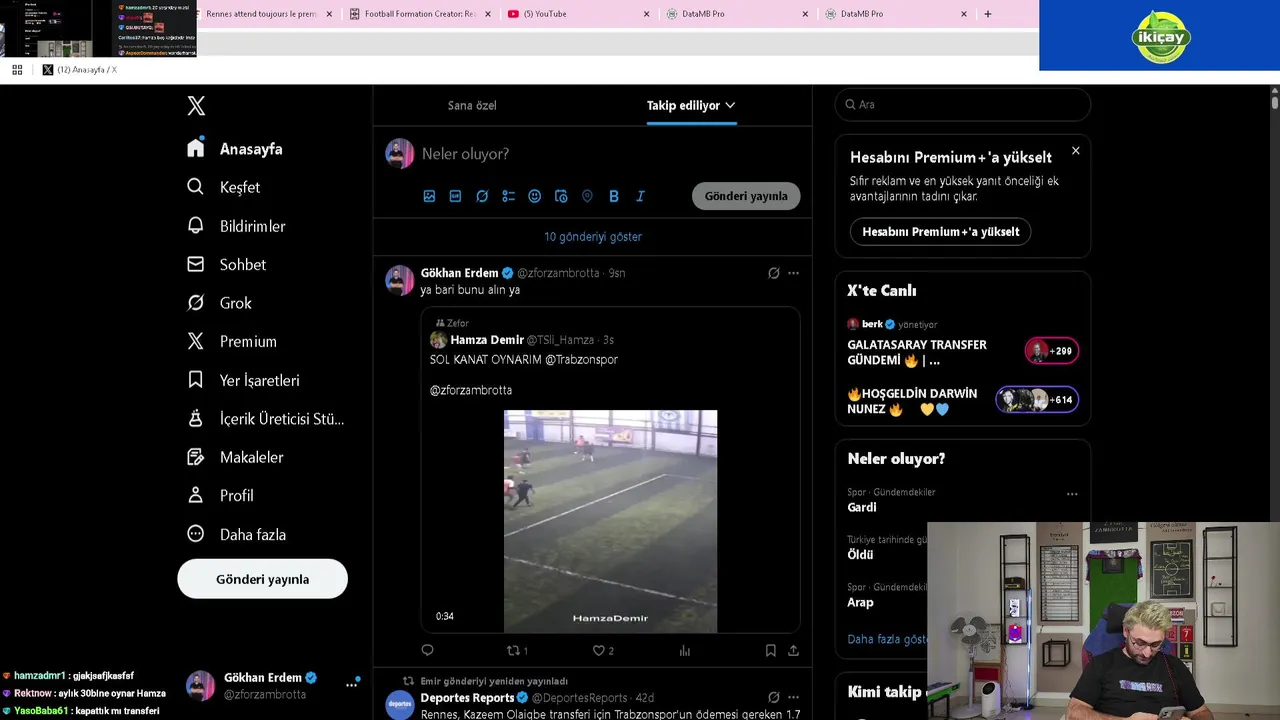Dismiss the Premium+ upgrade card
This screenshot has height=720, width=1280.
tap(1076, 151)
